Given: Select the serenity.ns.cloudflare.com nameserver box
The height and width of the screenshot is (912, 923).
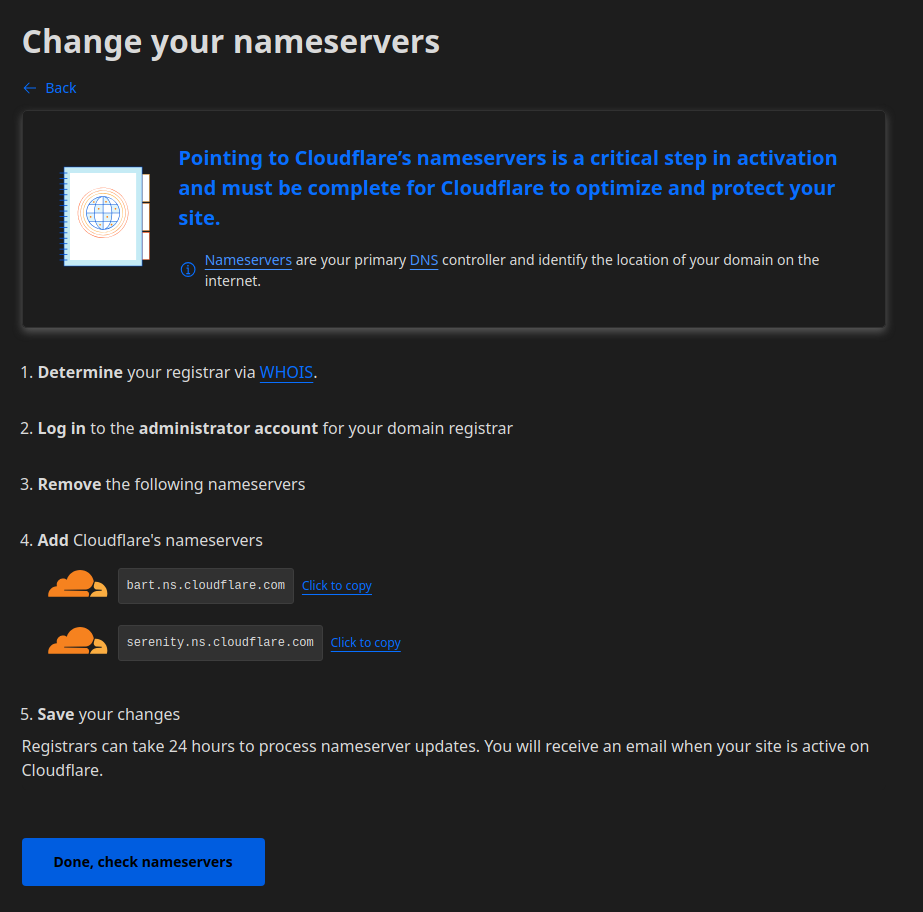Looking at the screenshot, I should coord(220,642).
